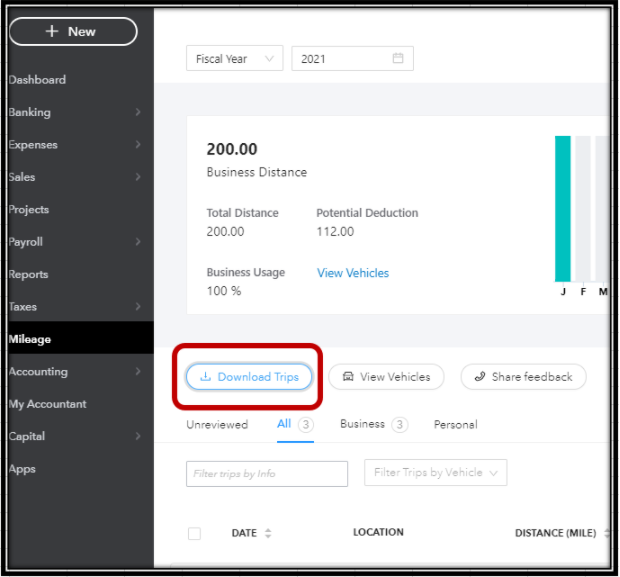Expand the Payroll sidebar submenu
Screen dimensions: 620x577
click(x=138, y=242)
